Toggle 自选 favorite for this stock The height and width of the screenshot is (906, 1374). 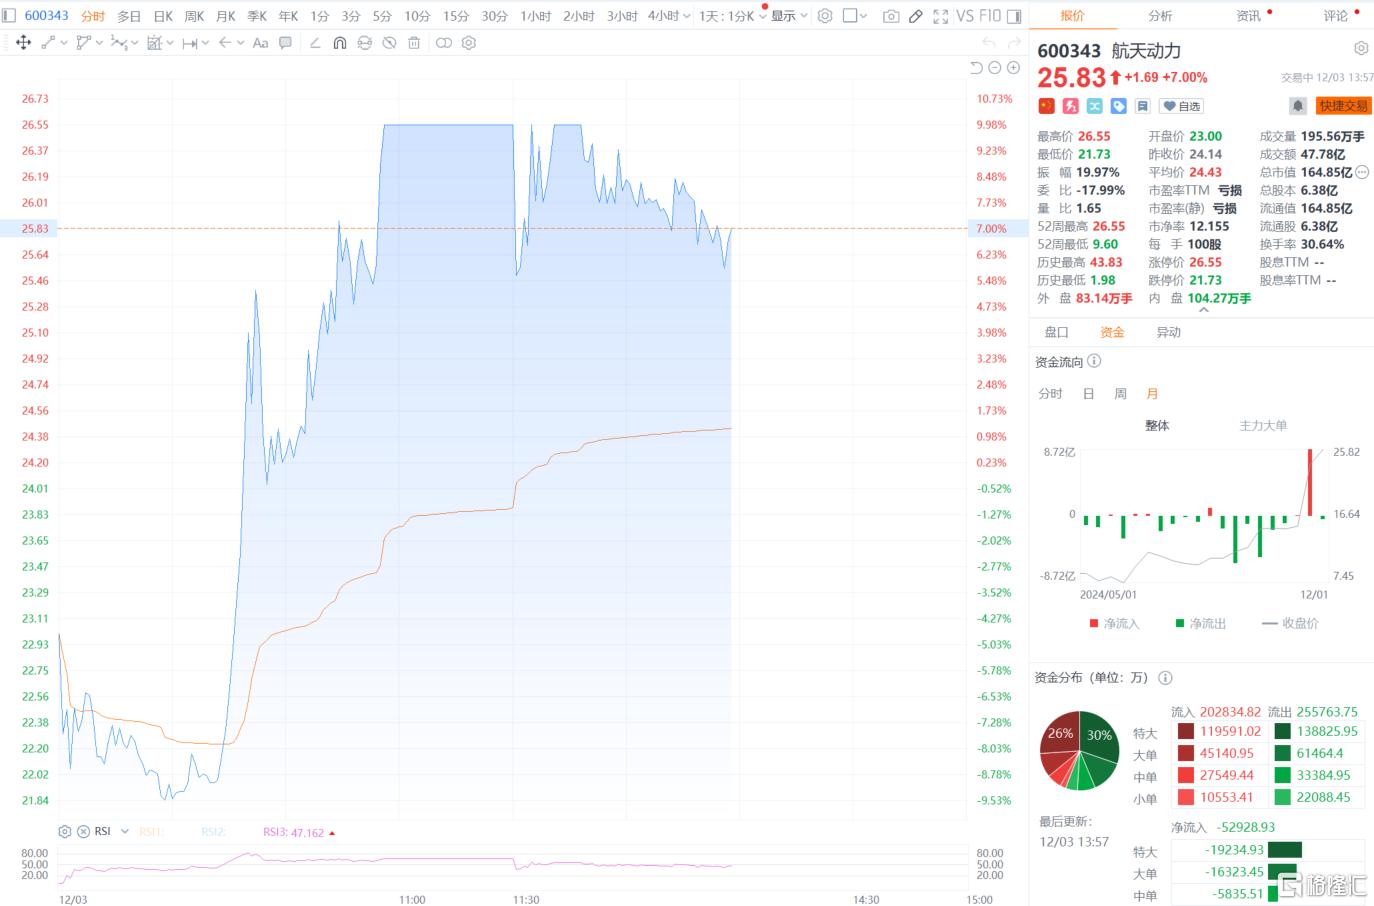[x=1181, y=106]
